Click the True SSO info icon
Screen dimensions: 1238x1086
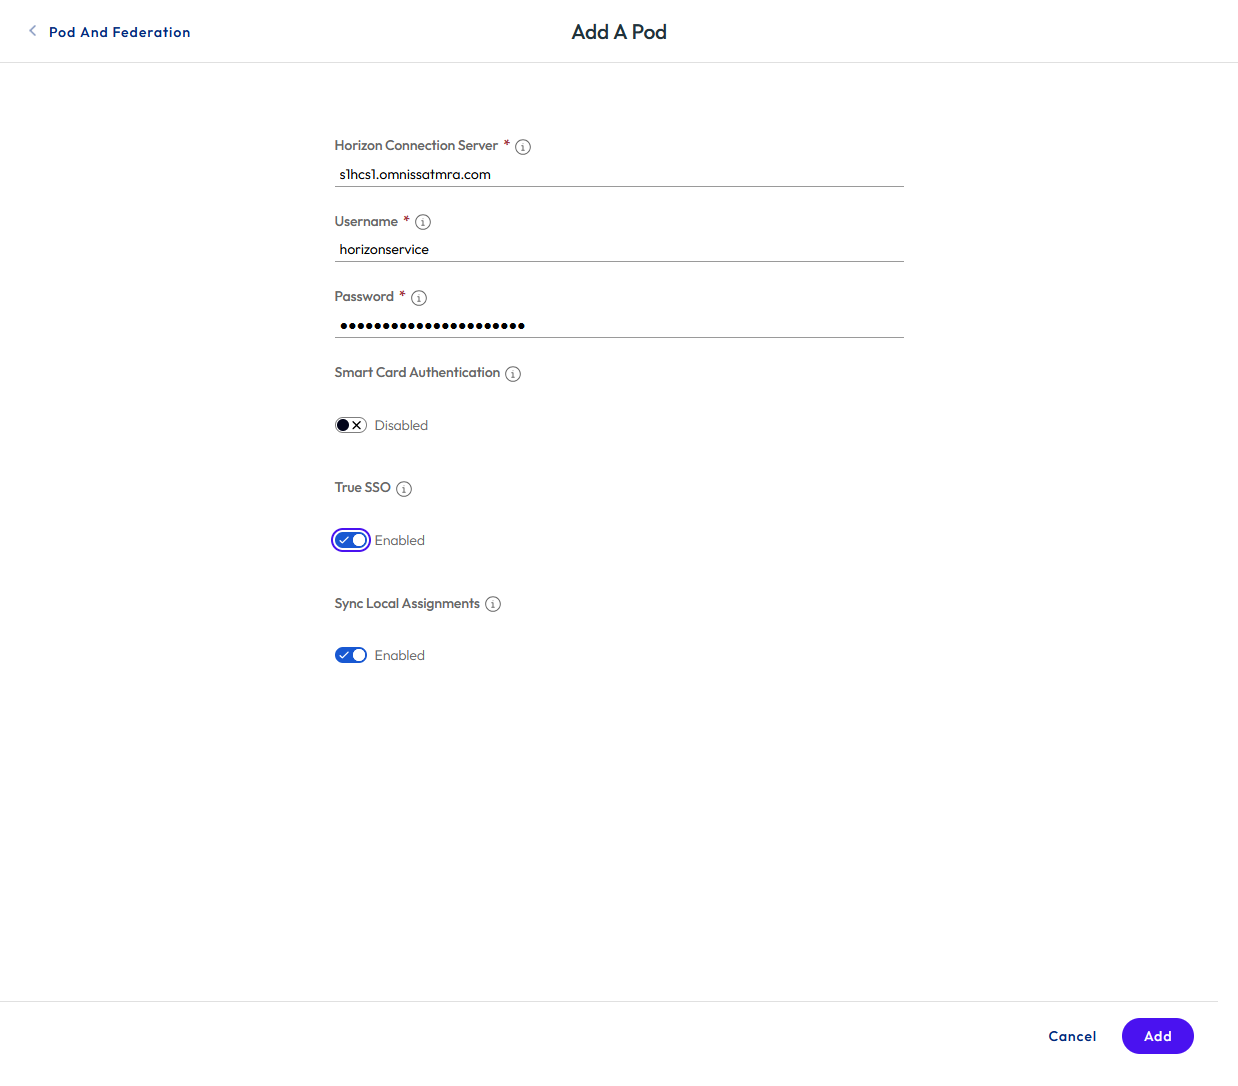click(x=404, y=489)
